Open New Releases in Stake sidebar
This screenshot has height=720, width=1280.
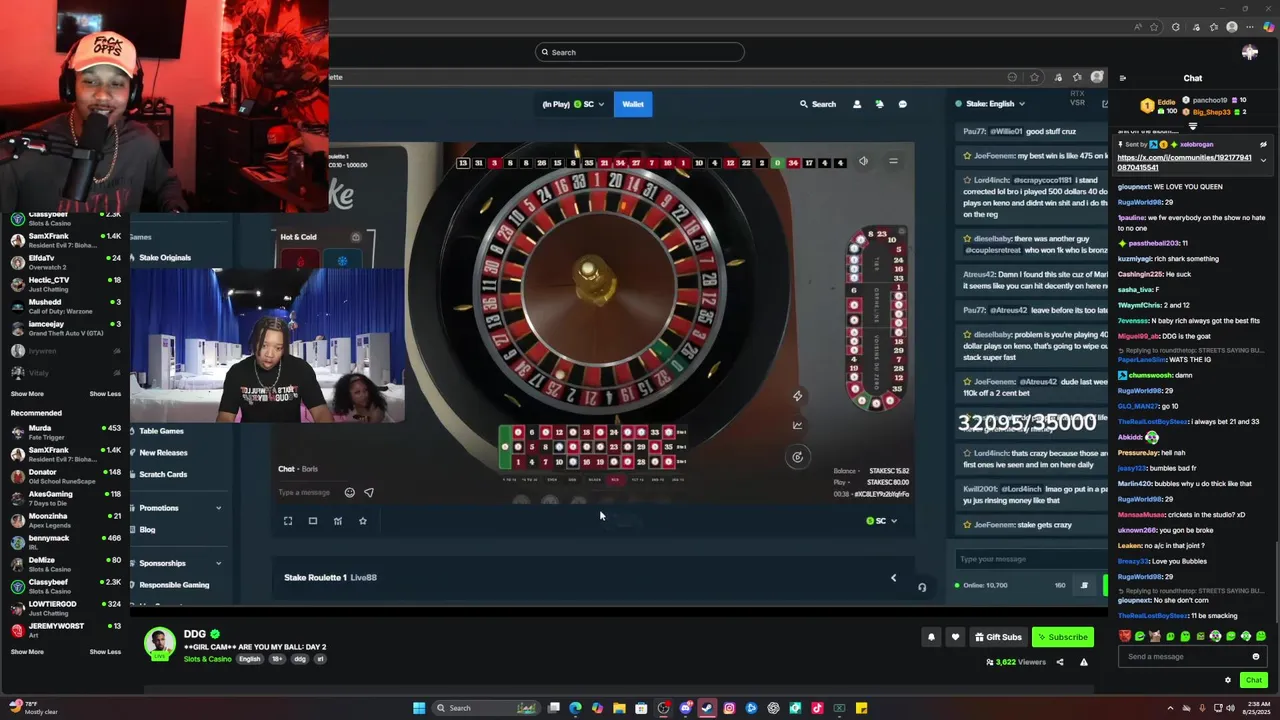coord(163,453)
